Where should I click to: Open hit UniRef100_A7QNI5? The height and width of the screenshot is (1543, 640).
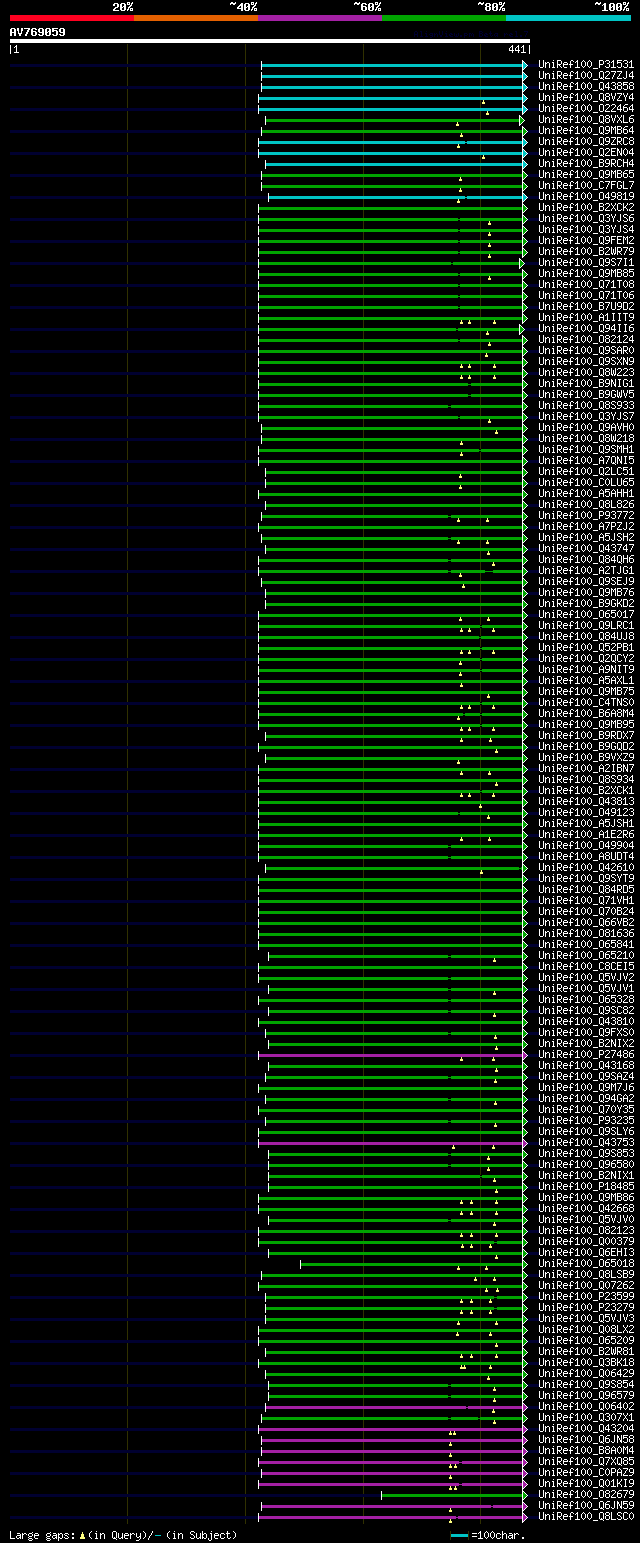[x=586, y=460]
